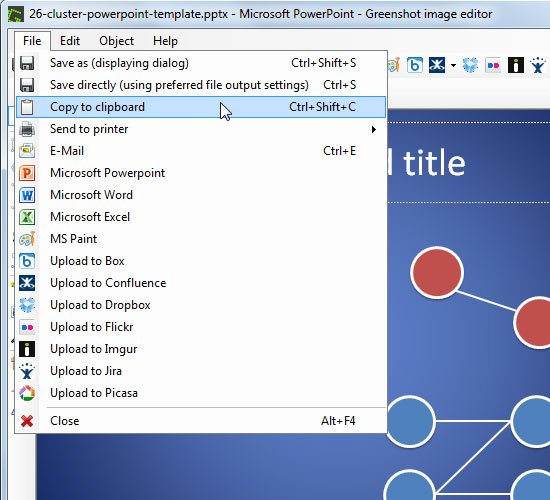Image resolution: width=550 pixels, height=500 pixels.
Task: Open the dropdown arrow beside Confluence toolbar icon
Action: [453, 66]
